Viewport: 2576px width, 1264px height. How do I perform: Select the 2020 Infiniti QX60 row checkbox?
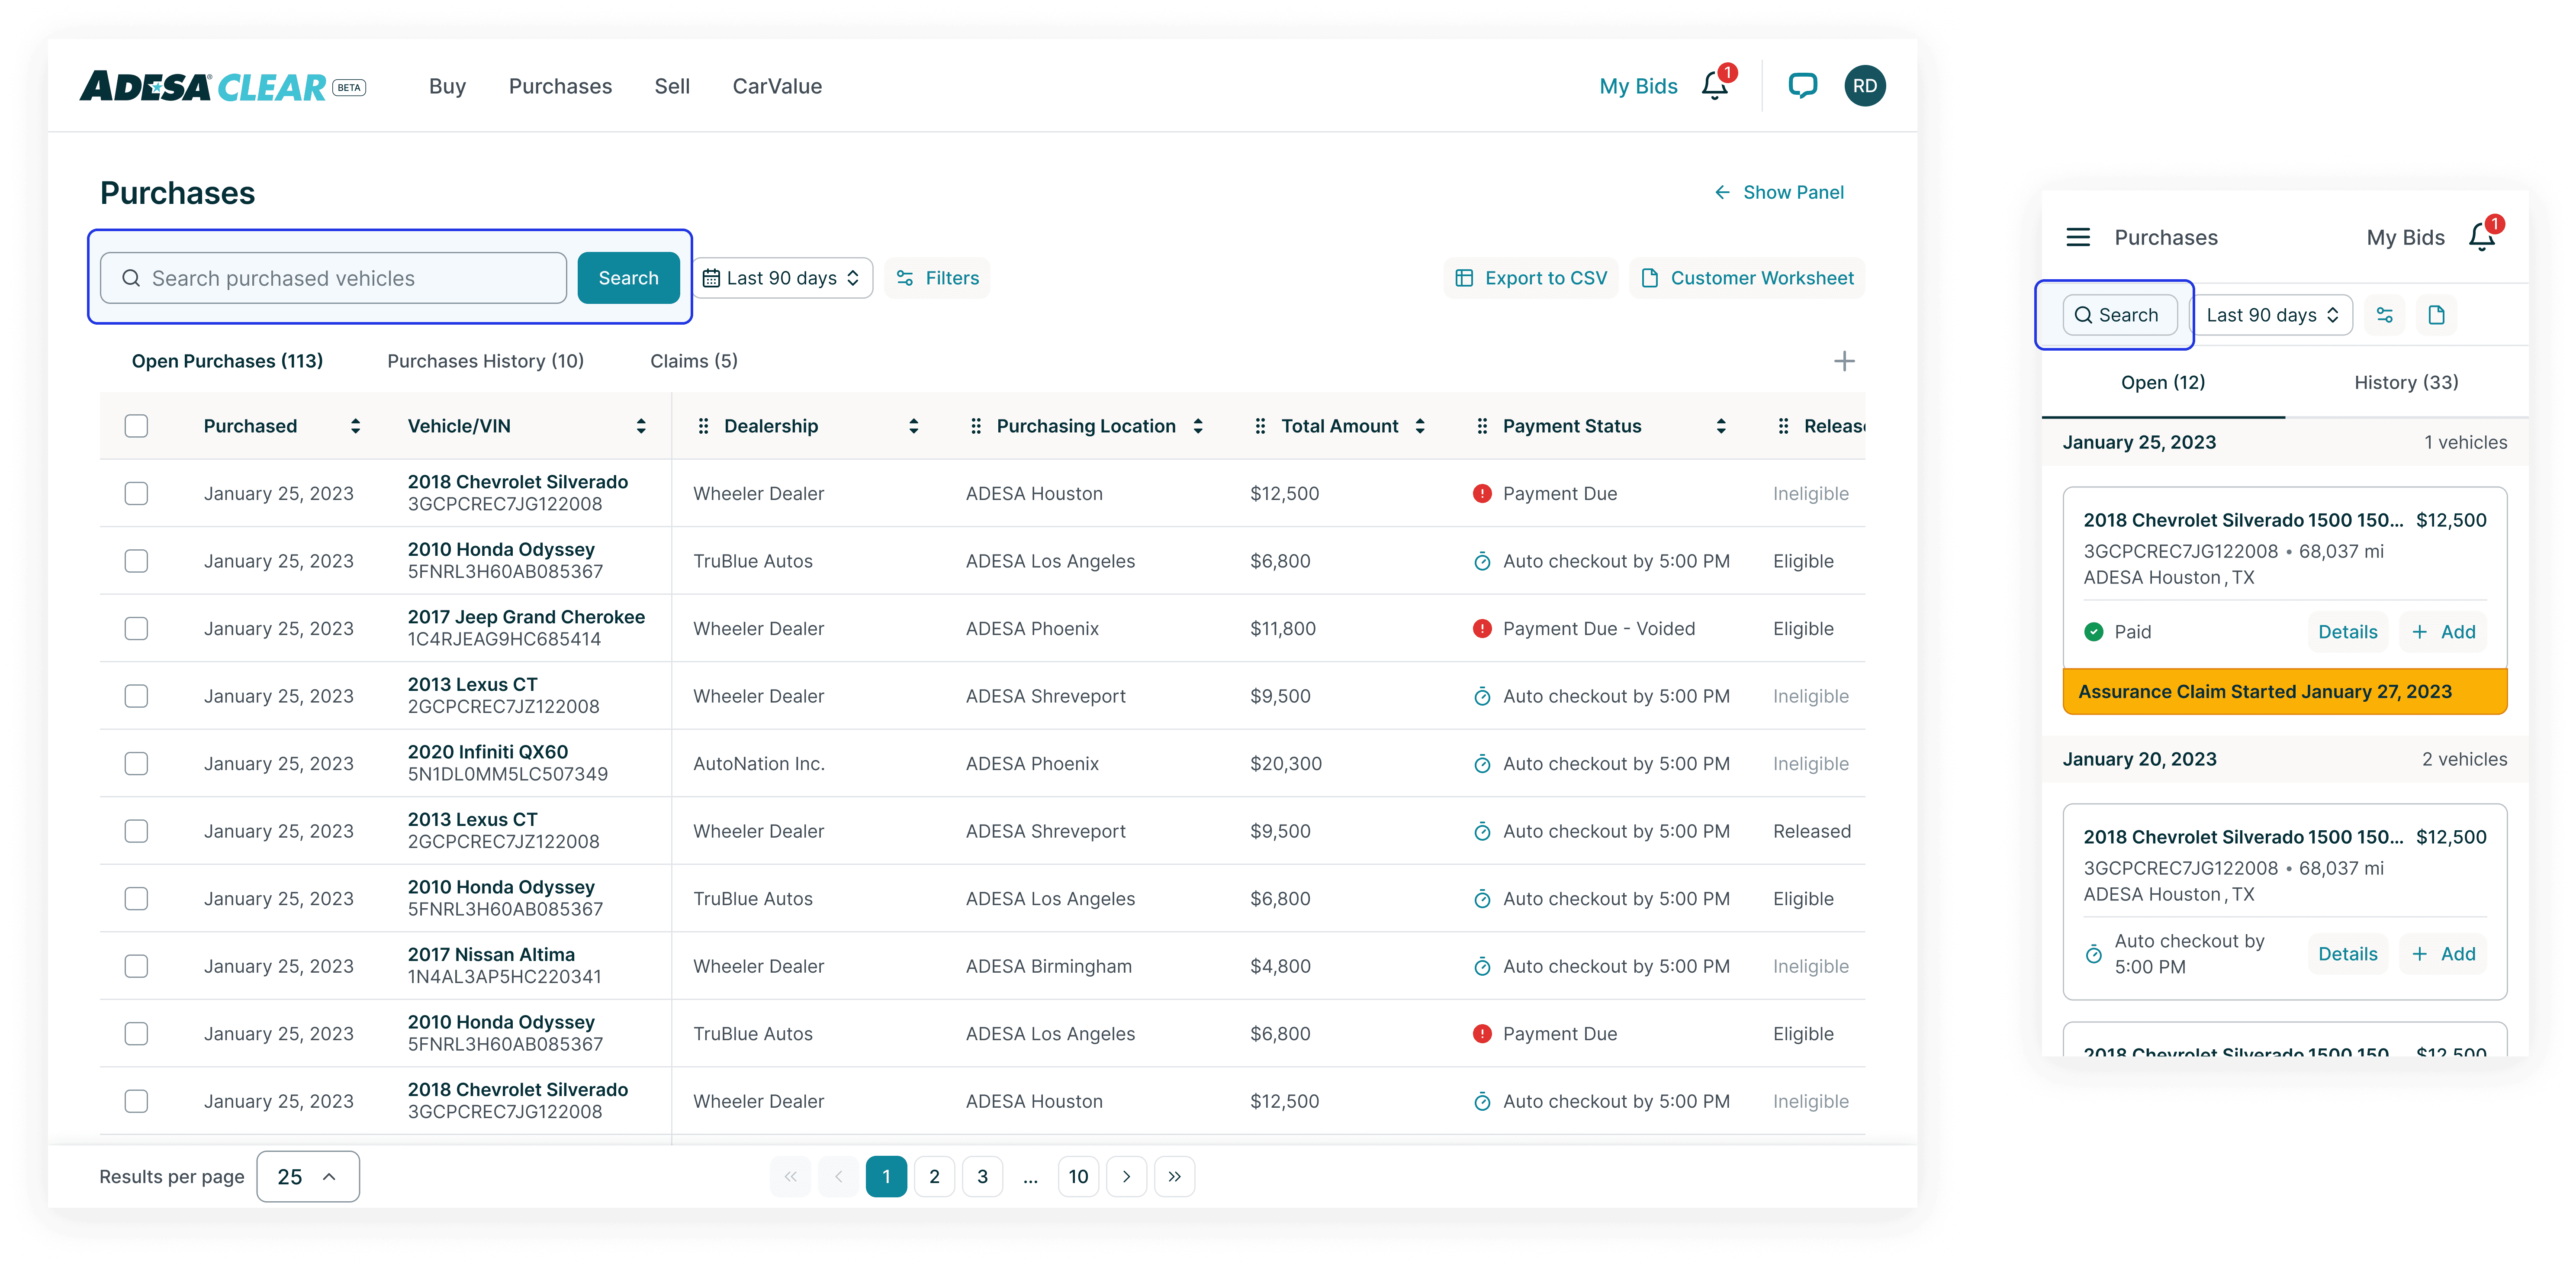[x=136, y=764]
